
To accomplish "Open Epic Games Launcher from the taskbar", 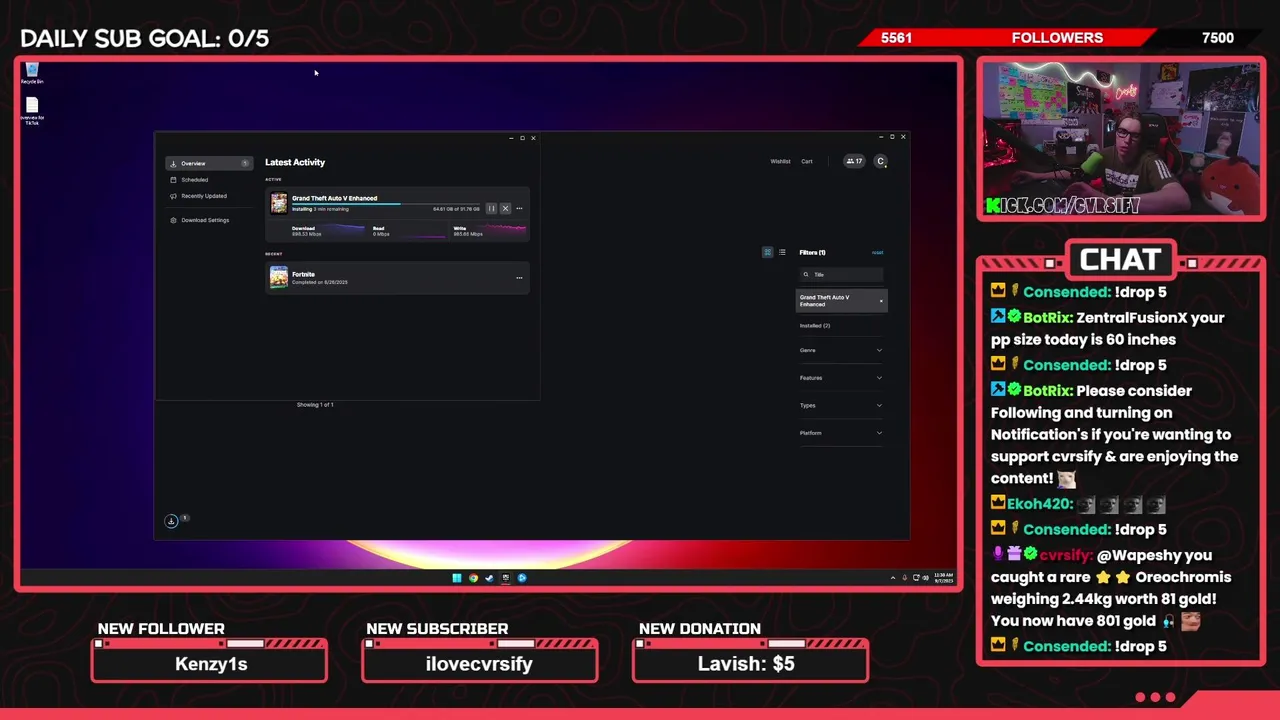I will coord(505,578).
